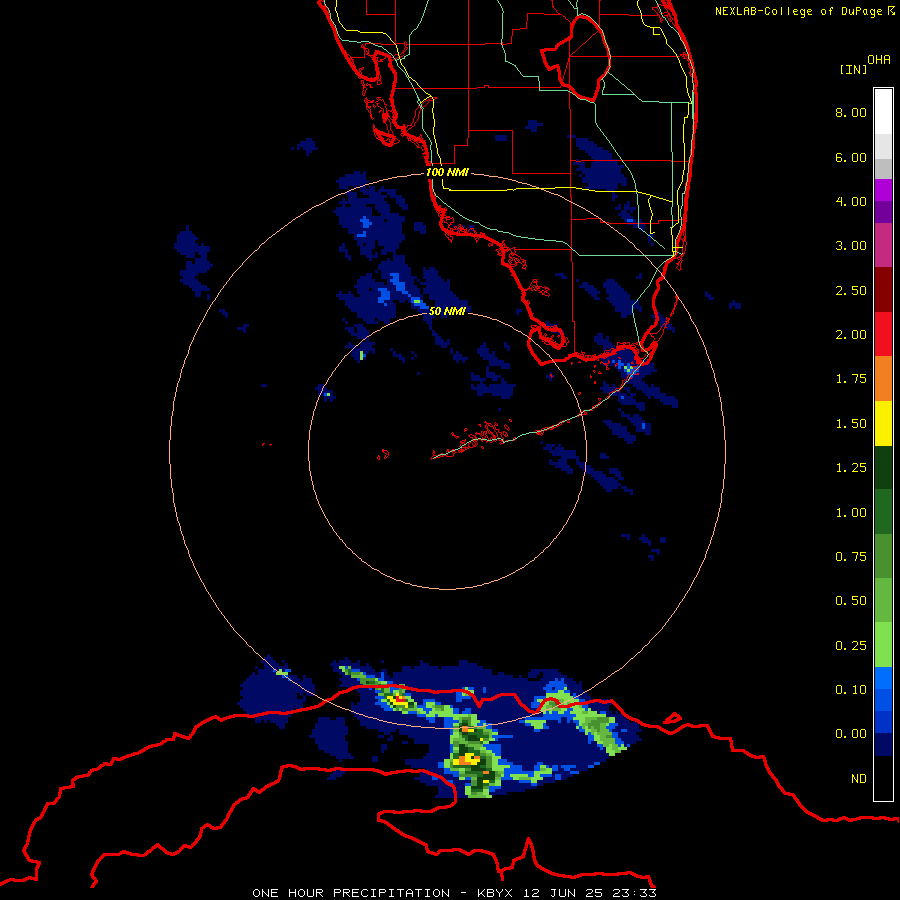Click the 0.00 legend value
900x900 pixels.
(851, 734)
